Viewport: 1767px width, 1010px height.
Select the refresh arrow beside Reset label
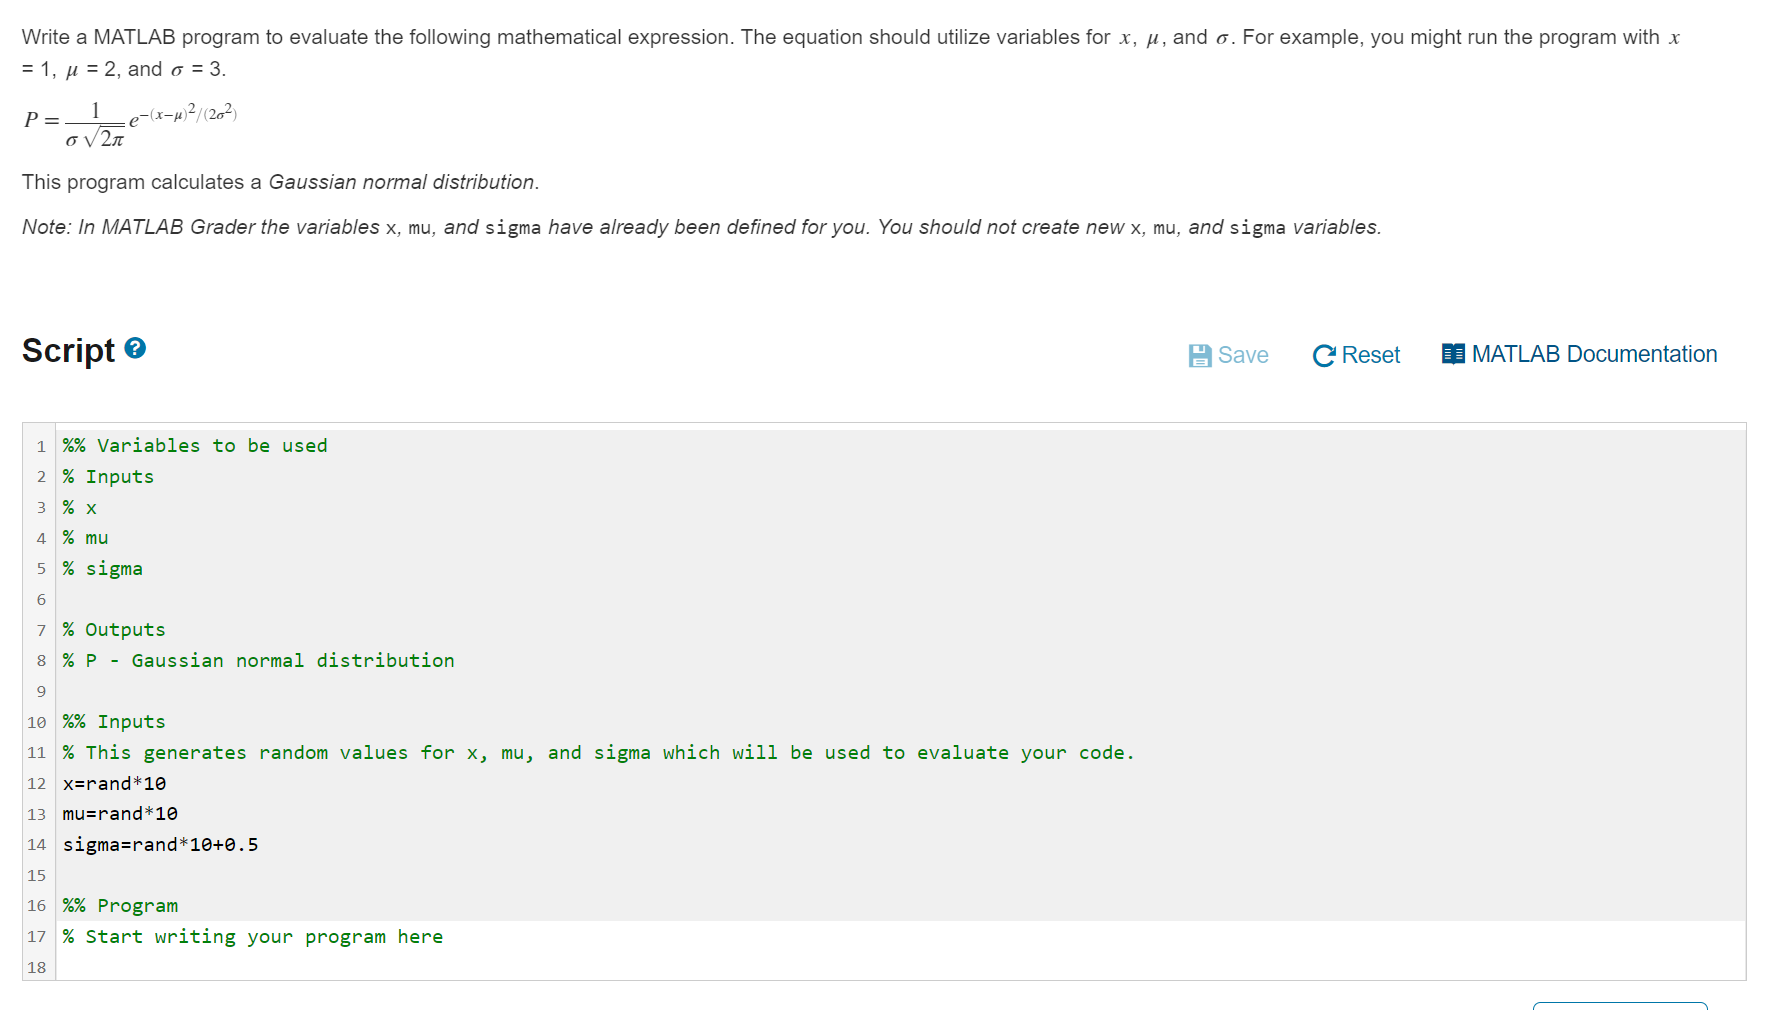coord(1322,354)
